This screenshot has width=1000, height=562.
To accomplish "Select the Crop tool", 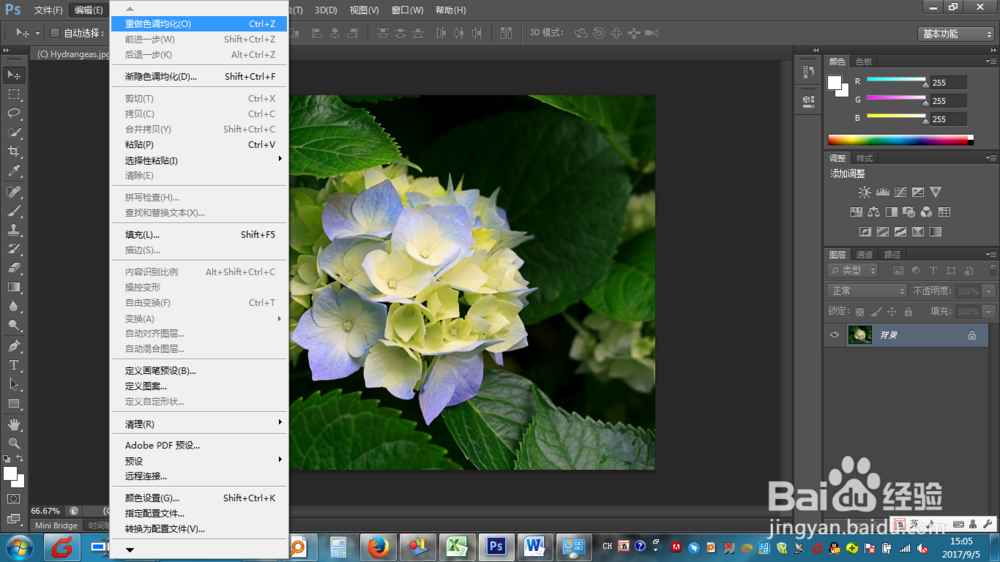I will coord(14,152).
